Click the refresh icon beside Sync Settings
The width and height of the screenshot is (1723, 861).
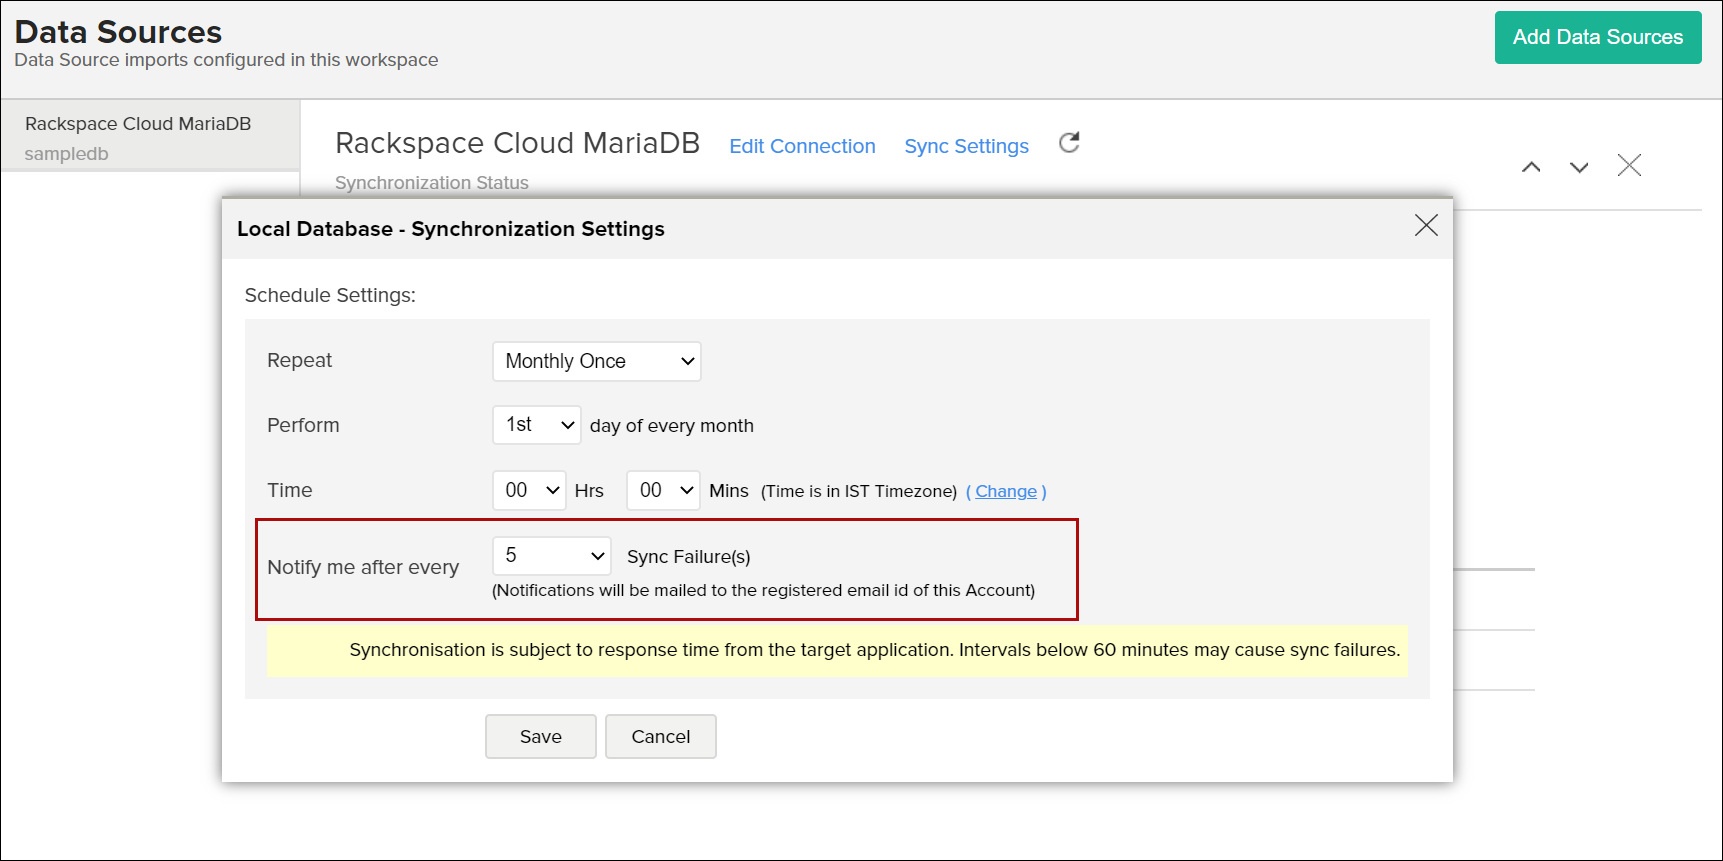pos(1069,143)
